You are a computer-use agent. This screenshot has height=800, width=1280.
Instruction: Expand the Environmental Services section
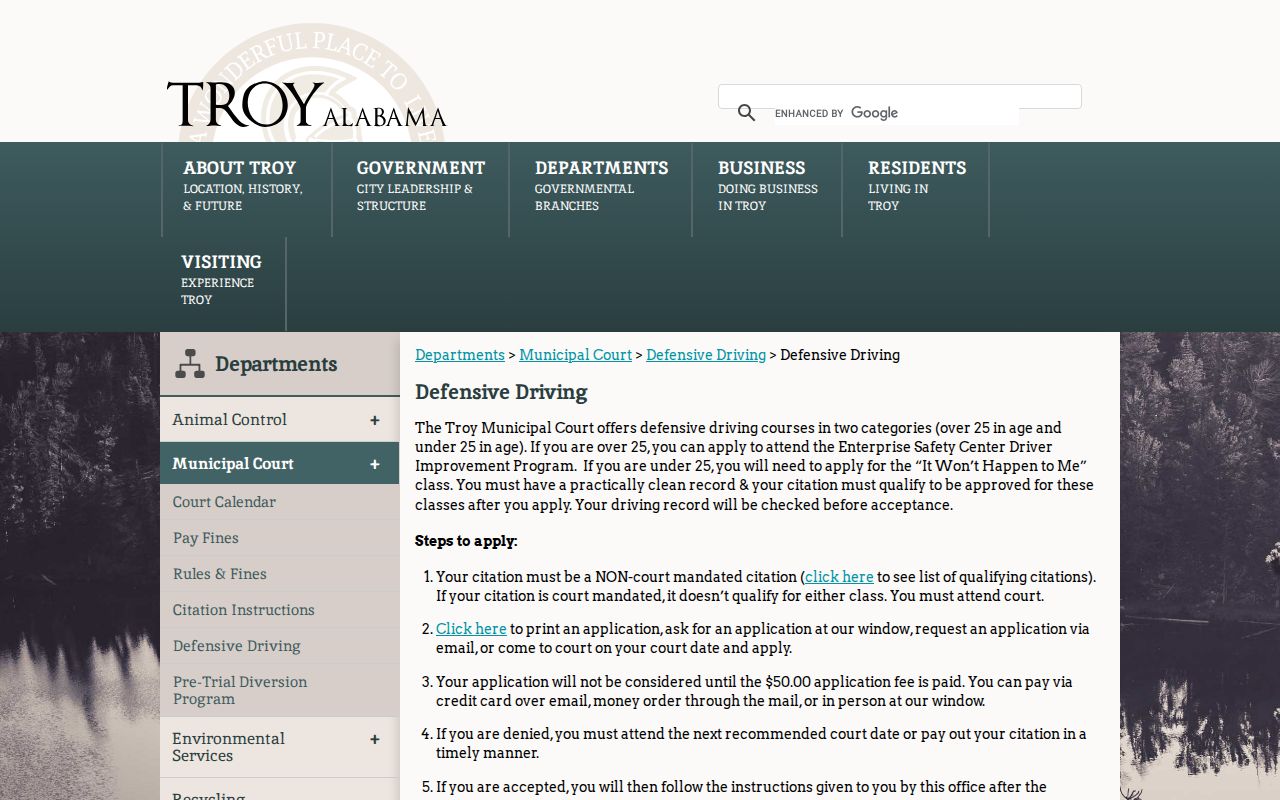[375, 740]
